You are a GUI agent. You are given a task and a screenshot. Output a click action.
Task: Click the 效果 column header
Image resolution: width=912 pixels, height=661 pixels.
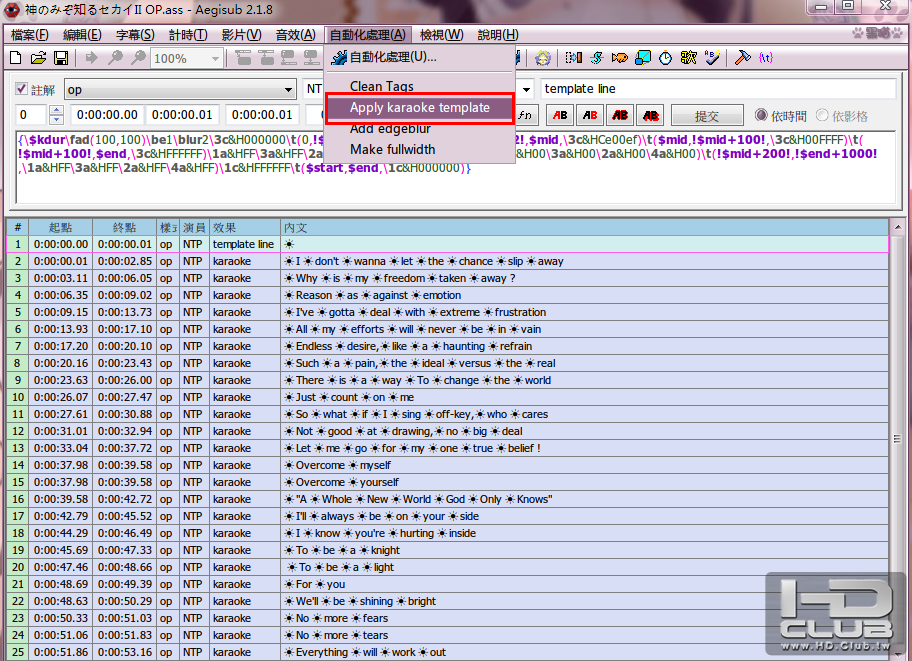(x=244, y=228)
